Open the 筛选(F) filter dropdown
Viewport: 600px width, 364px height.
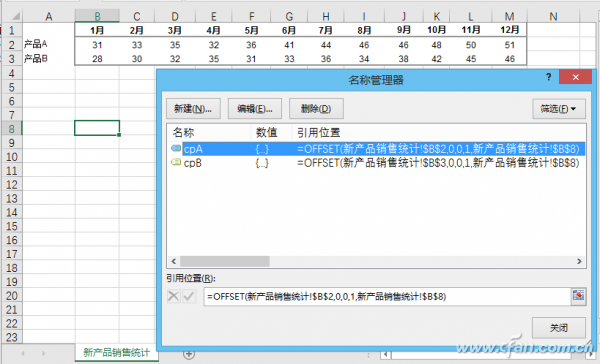[559, 109]
